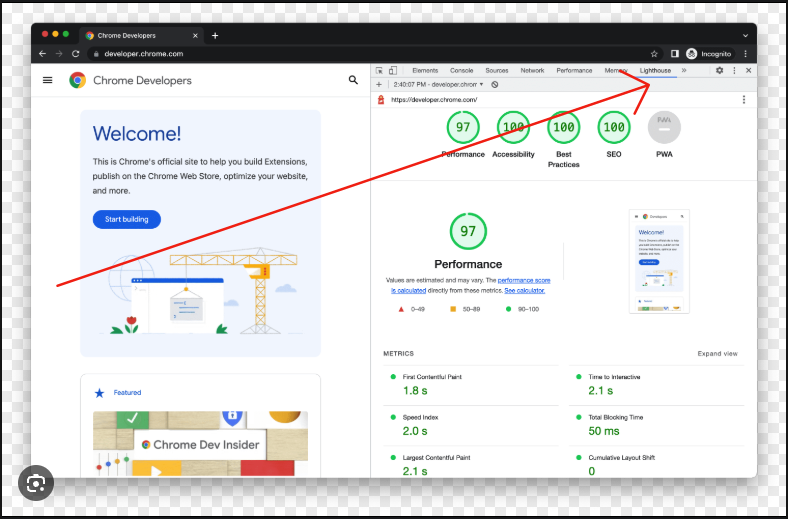Screen dimensions: 788x519
Task: Click the Welcome! heading
Action: click(x=137, y=134)
